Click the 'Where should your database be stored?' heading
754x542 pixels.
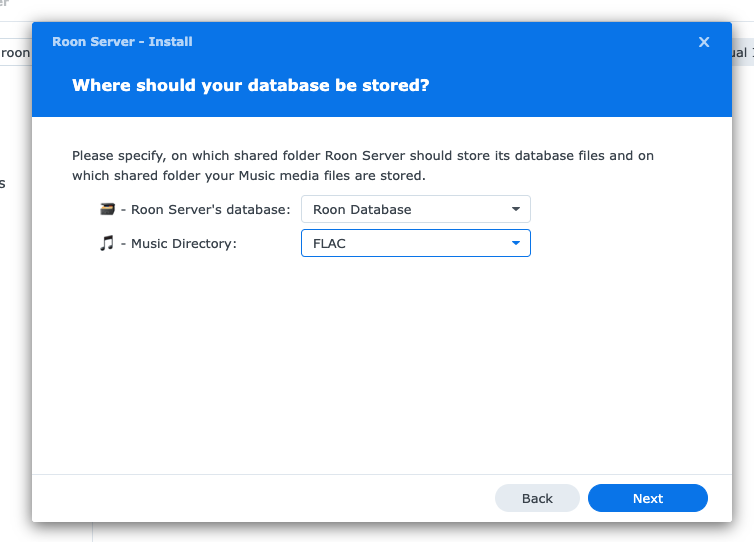(251, 86)
